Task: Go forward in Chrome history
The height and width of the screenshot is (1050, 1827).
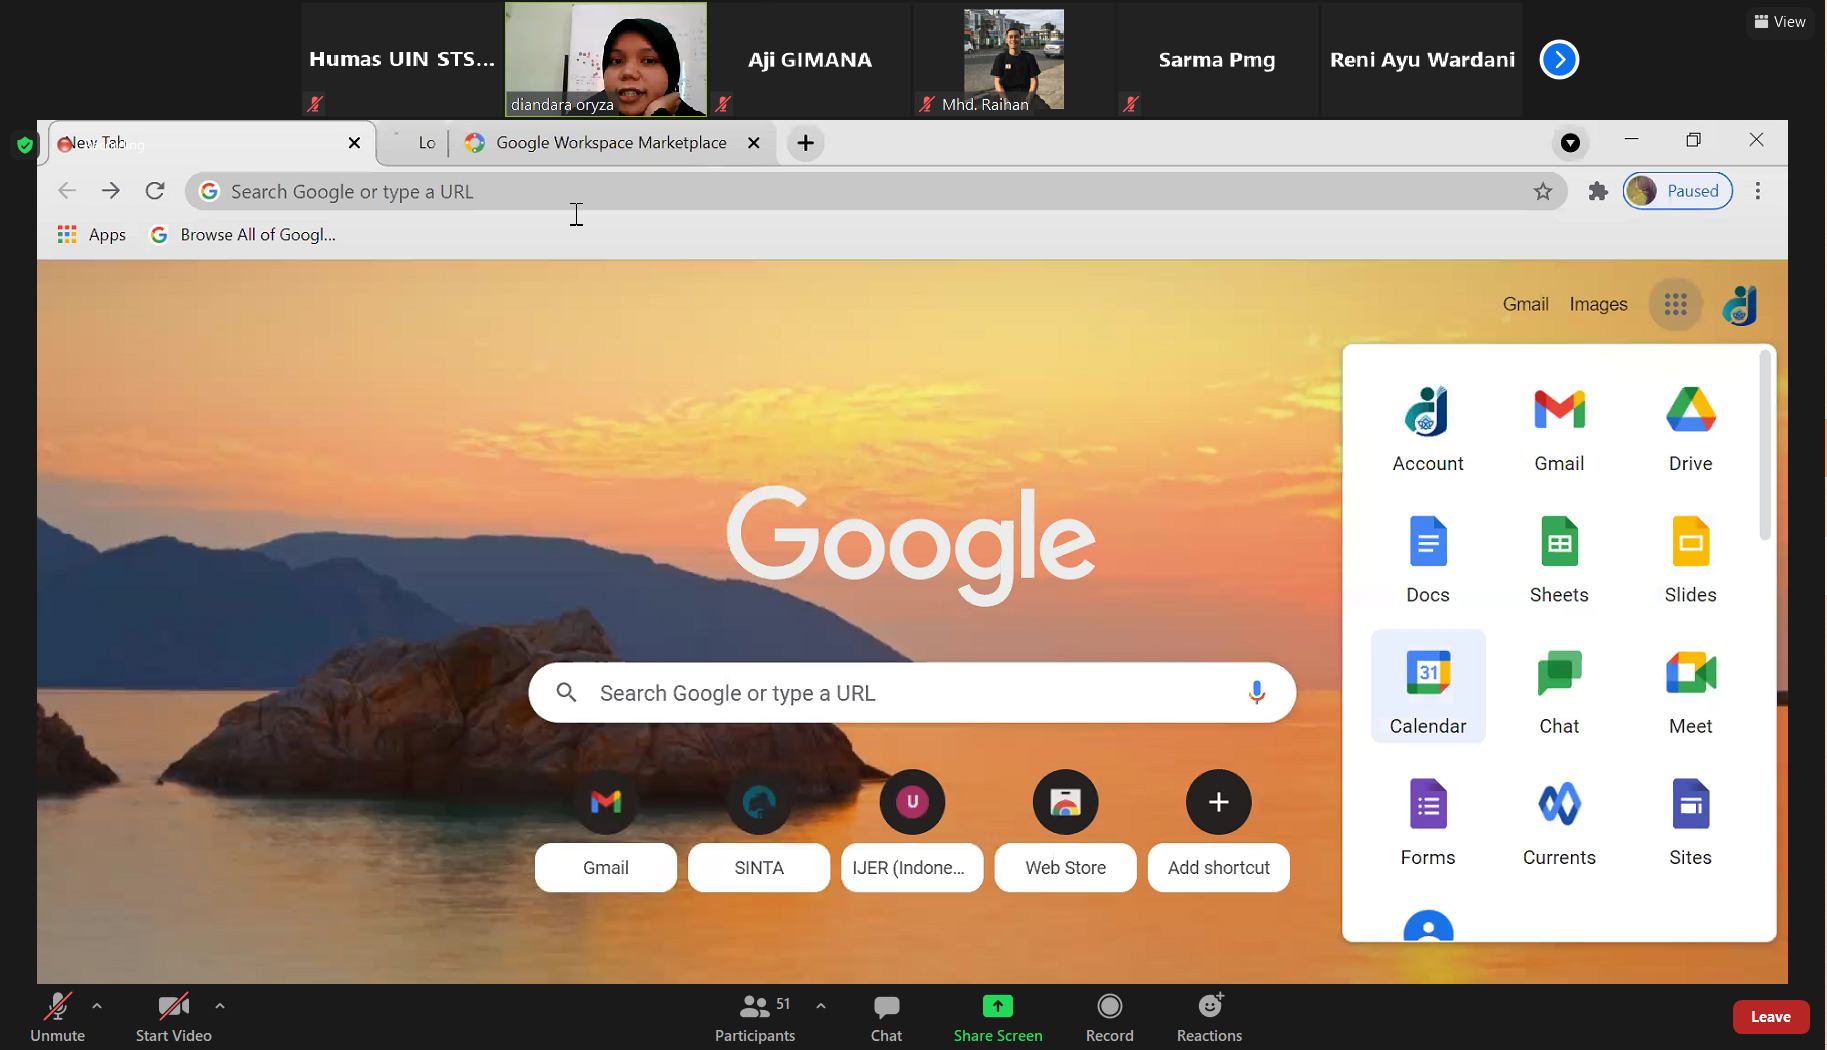Action: (x=111, y=191)
